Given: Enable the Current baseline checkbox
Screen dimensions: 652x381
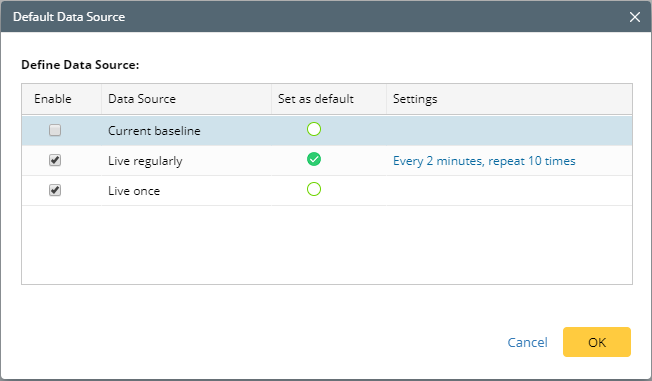Looking at the screenshot, I should tap(55, 130).
